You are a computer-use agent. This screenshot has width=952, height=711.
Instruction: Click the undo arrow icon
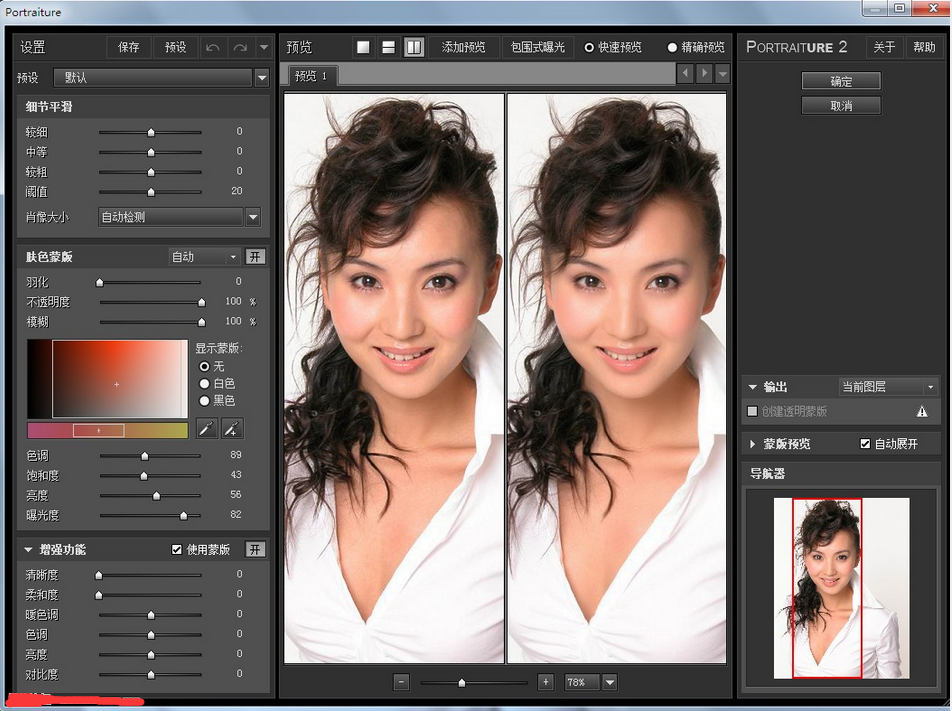click(x=213, y=46)
